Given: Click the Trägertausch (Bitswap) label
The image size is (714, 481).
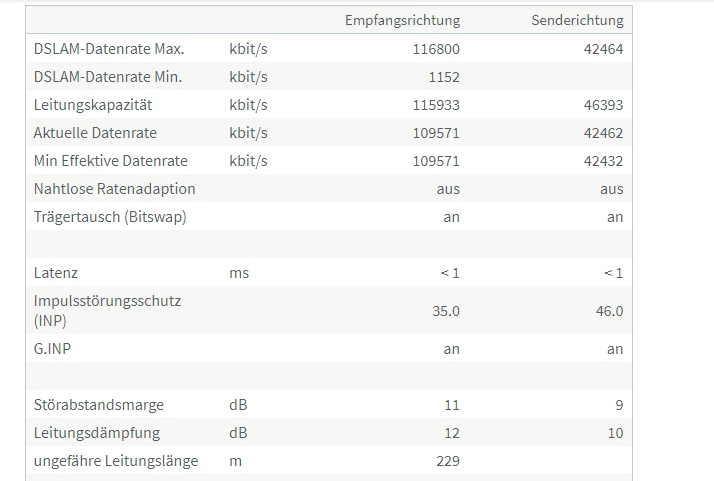Looking at the screenshot, I should click(110, 217).
